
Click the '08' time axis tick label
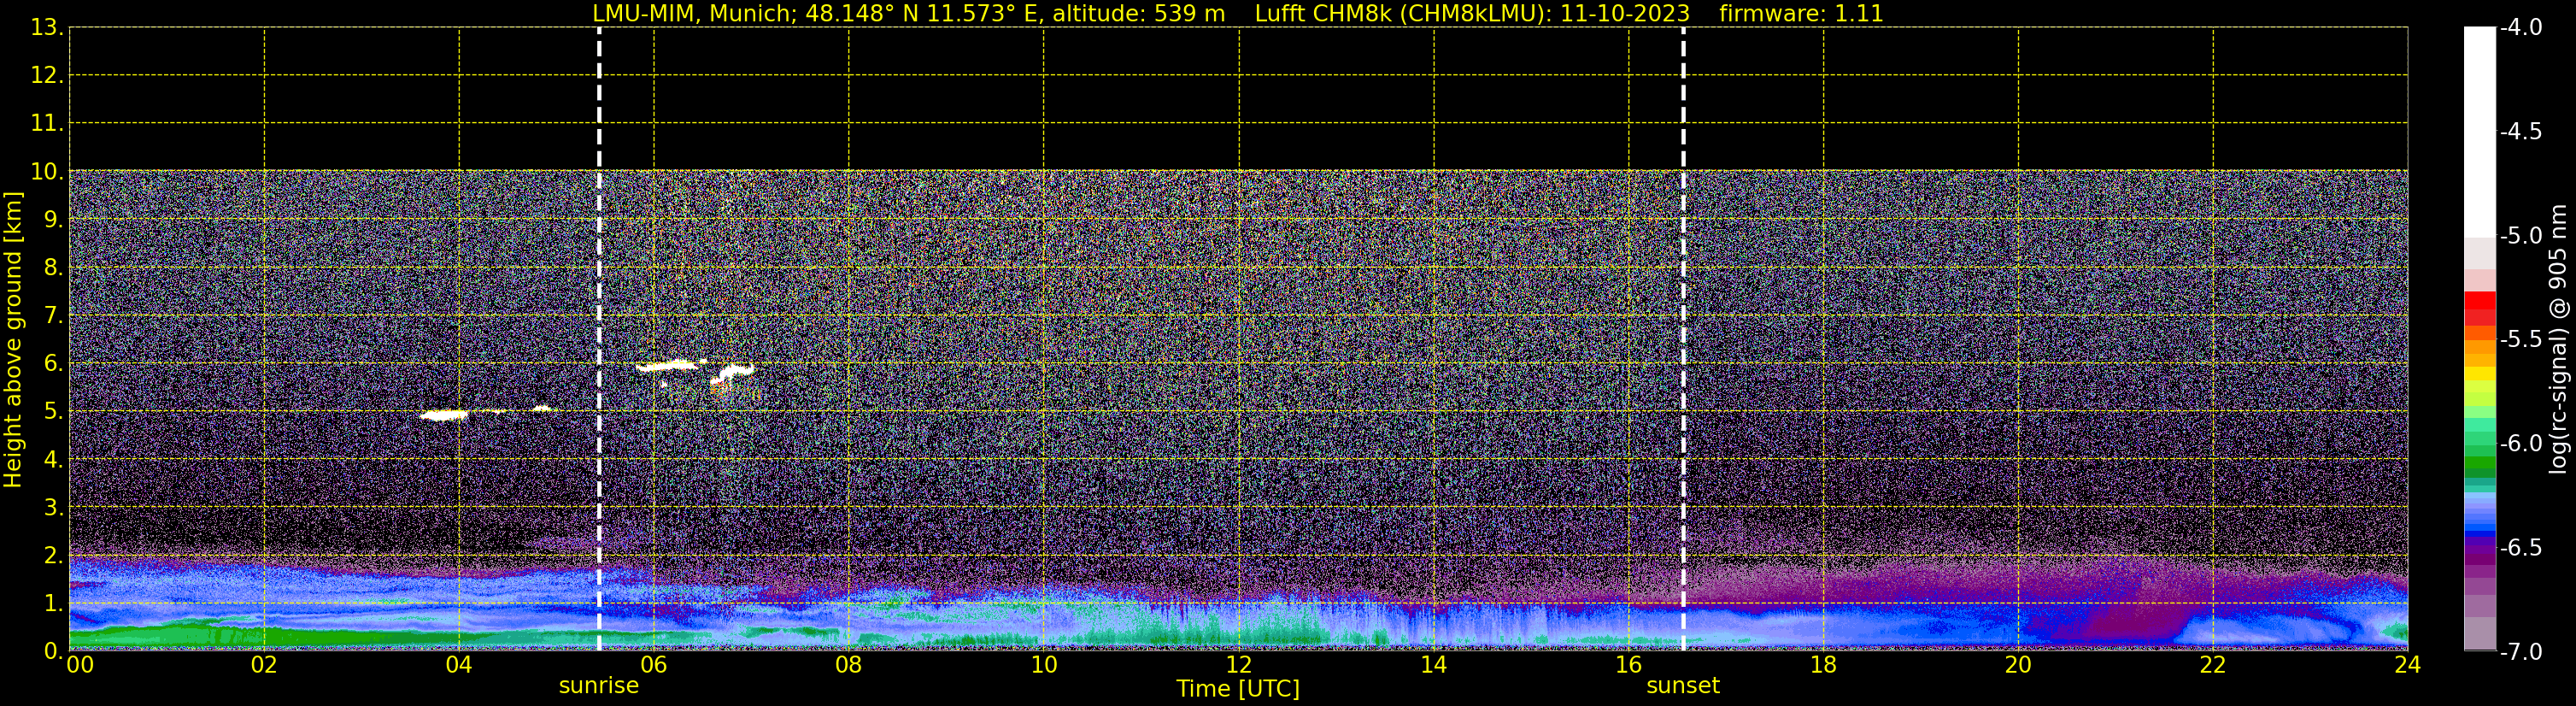click(848, 665)
